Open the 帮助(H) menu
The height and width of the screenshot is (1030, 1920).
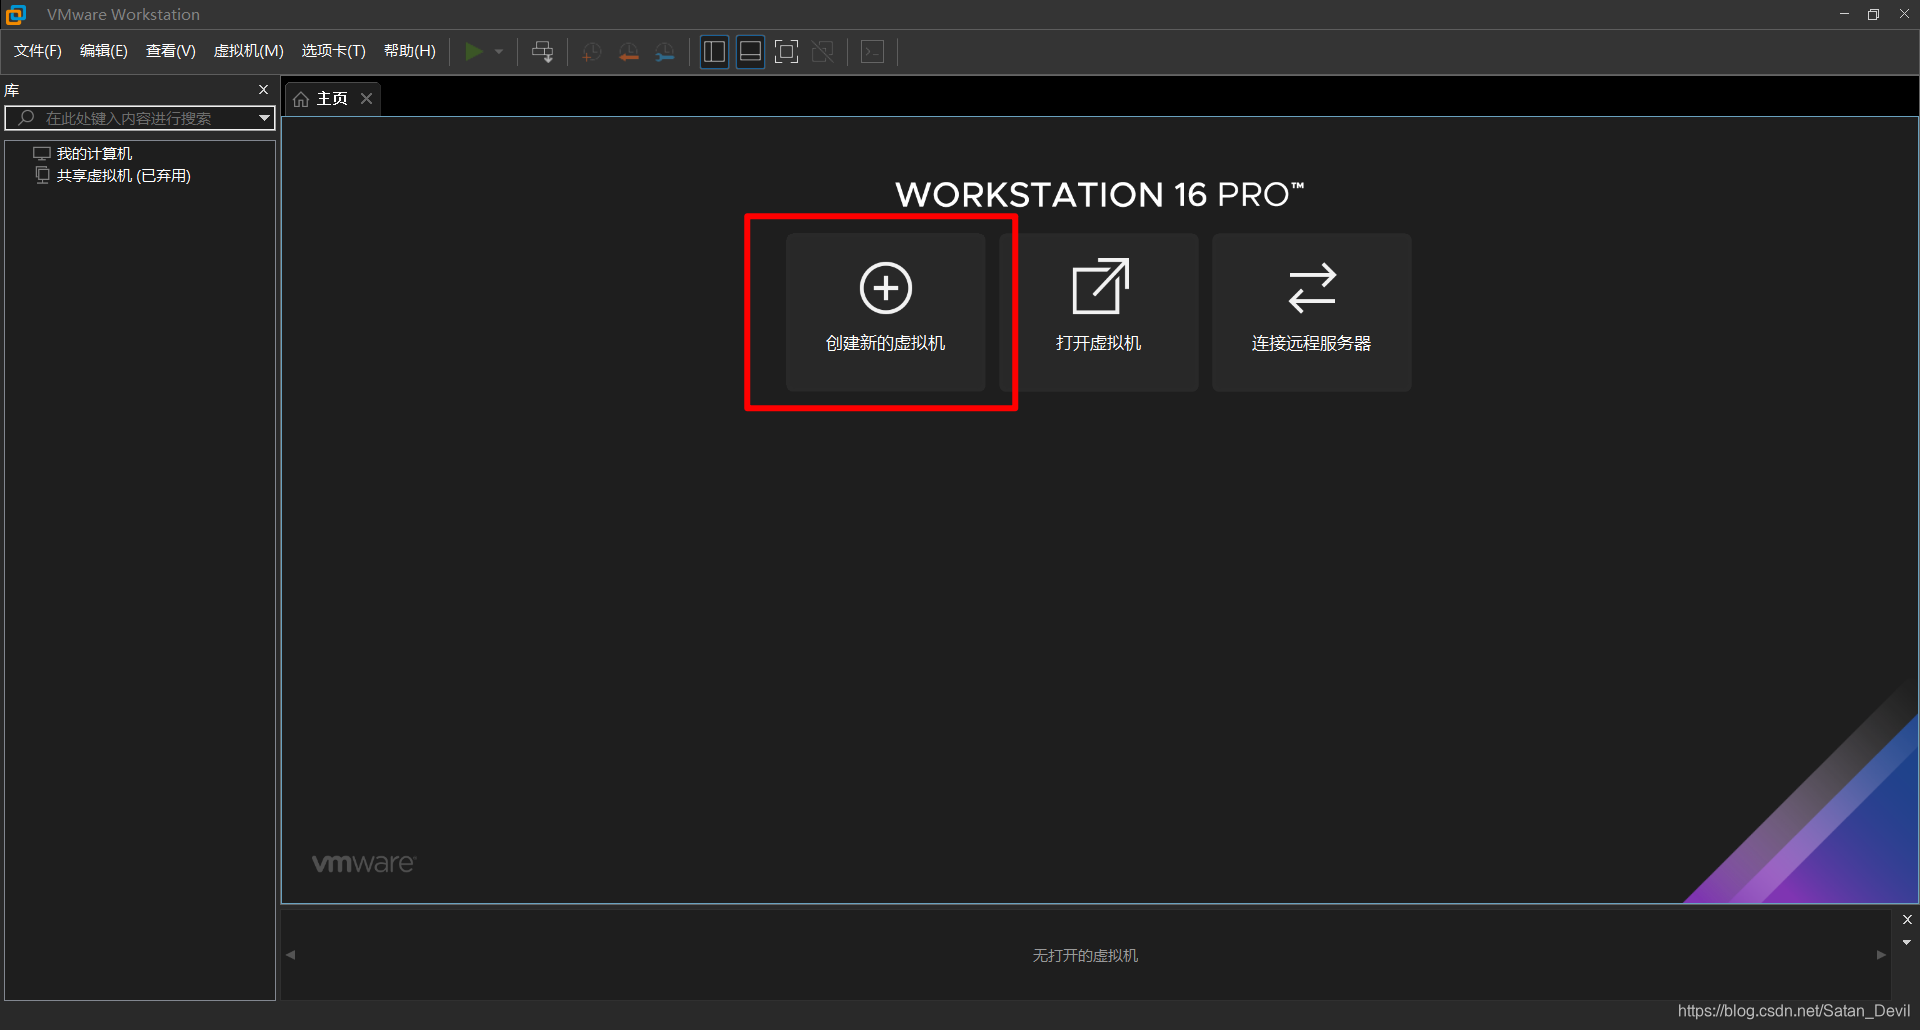[410, 51]
